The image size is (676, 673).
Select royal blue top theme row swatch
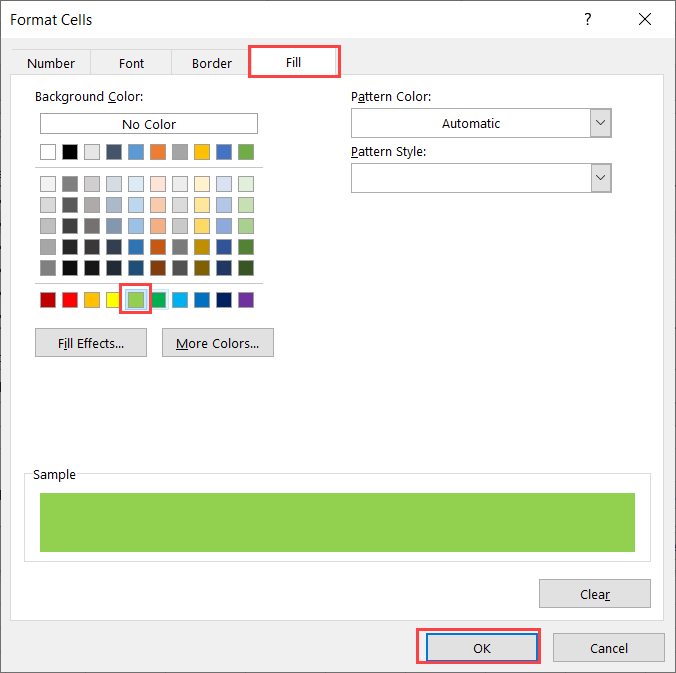(x=224, y=152)
